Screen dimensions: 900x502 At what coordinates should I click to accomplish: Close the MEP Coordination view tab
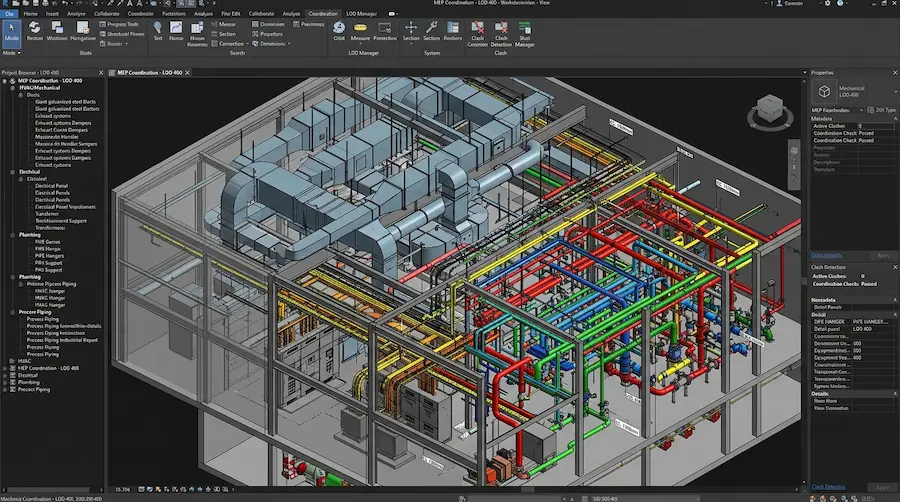point(187,73)
